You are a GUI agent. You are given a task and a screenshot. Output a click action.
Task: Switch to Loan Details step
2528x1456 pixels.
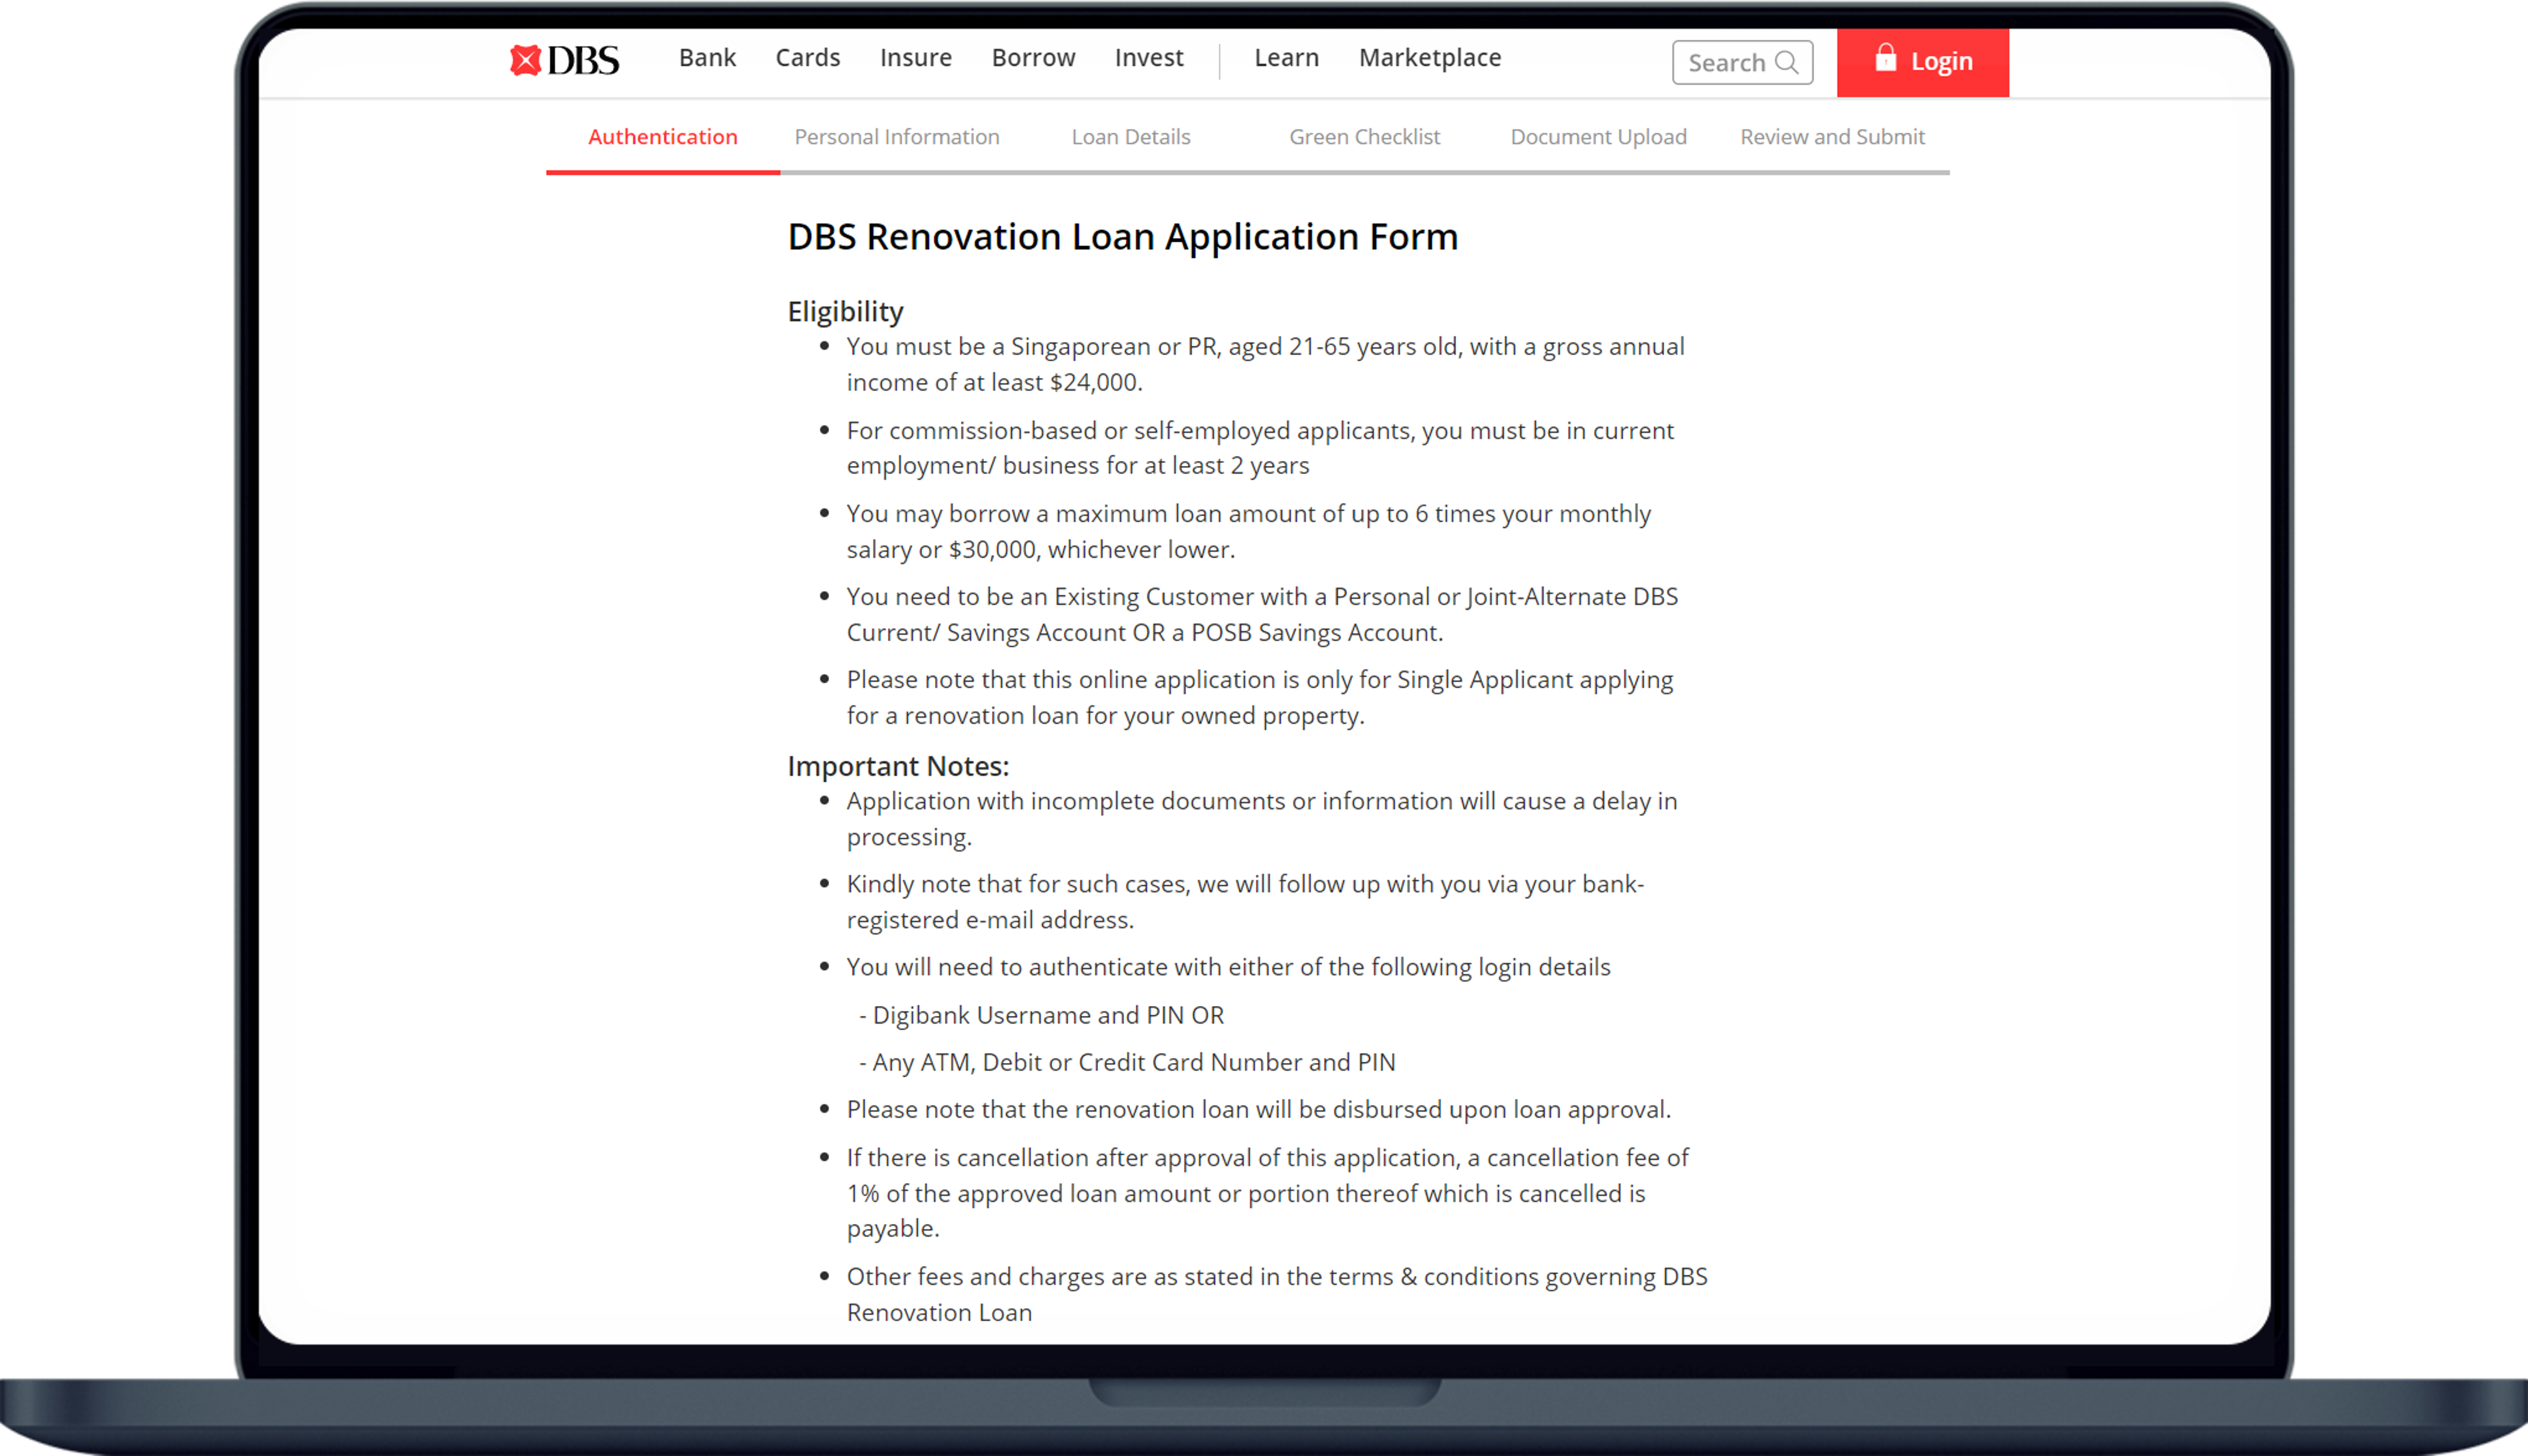pyautogui.click(x=1130, y=137)
